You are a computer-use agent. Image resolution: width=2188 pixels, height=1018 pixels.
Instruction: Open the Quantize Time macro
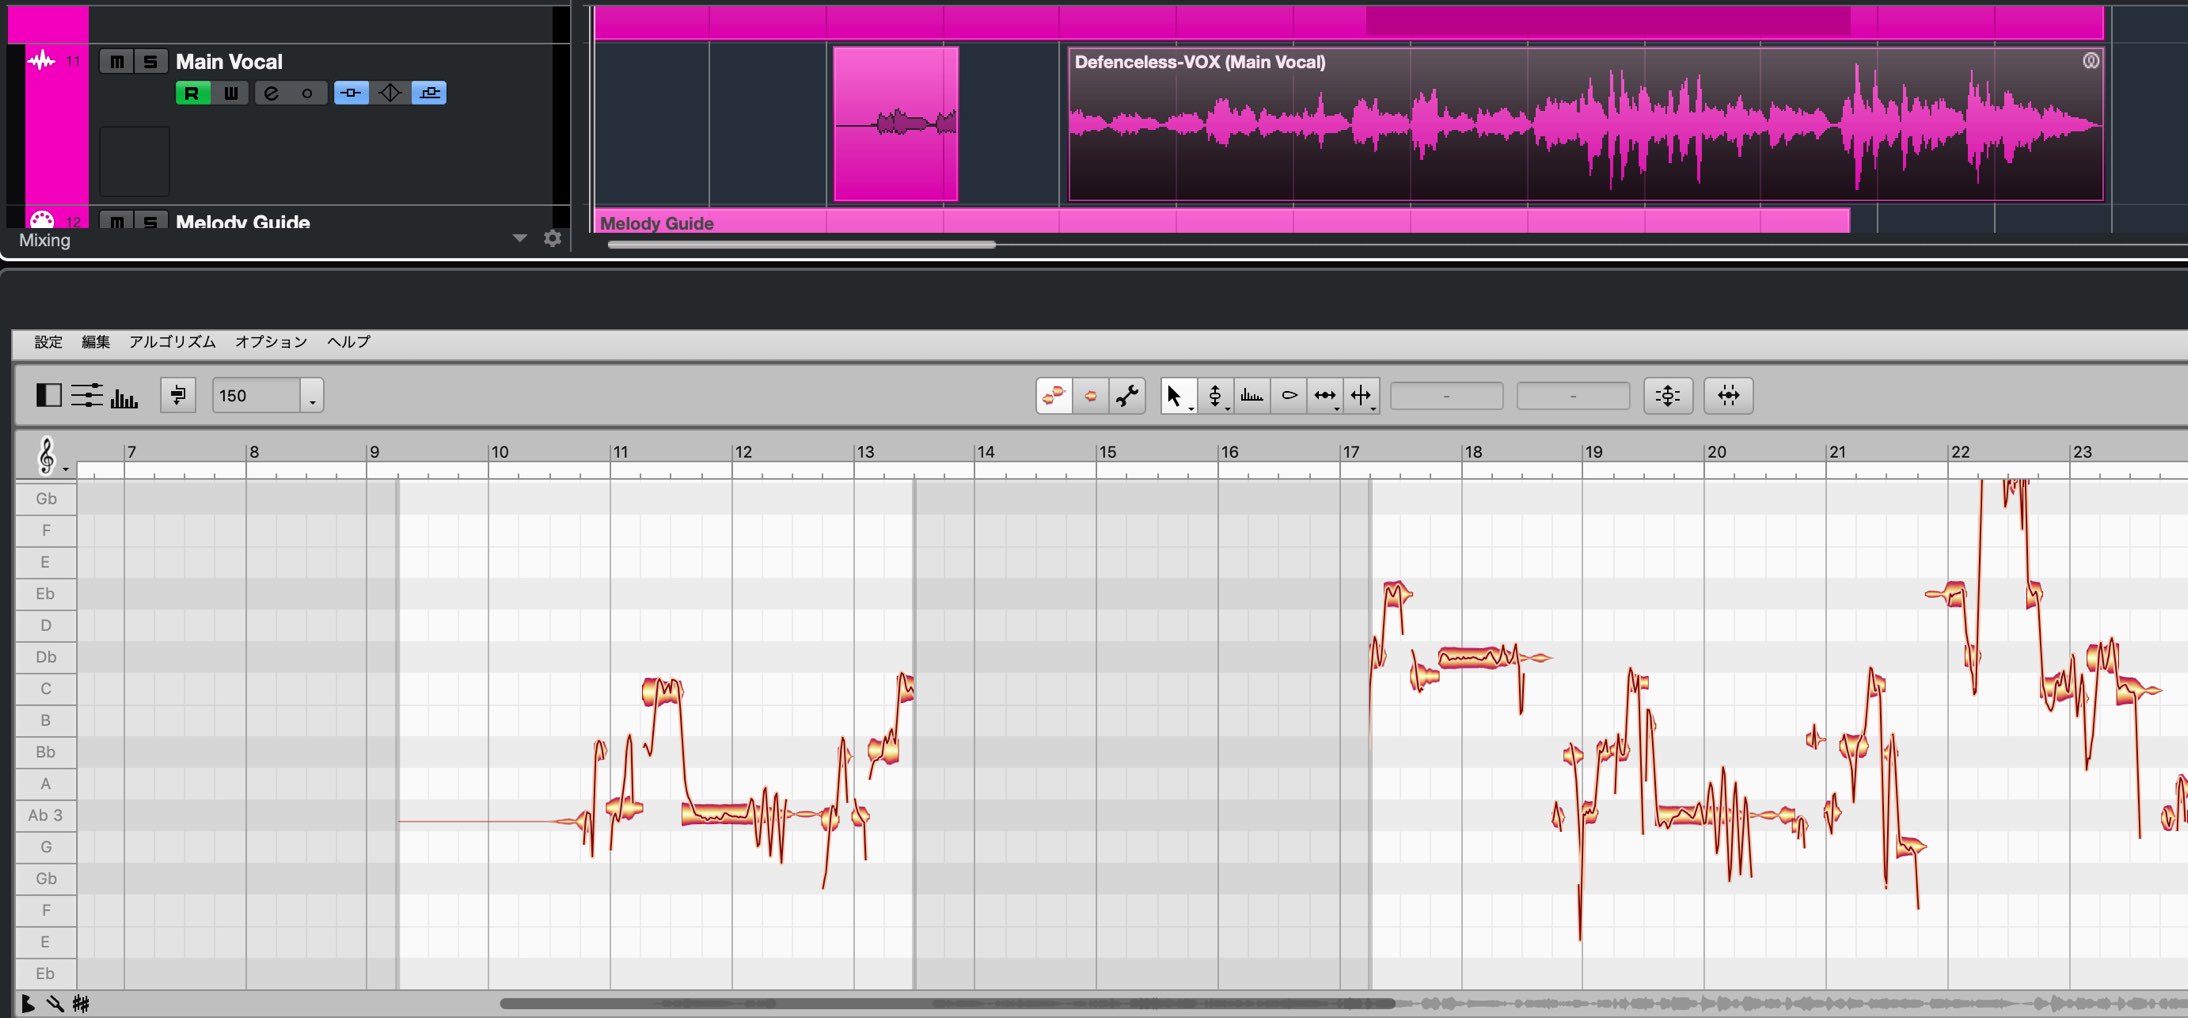[x=1728, y=395]
